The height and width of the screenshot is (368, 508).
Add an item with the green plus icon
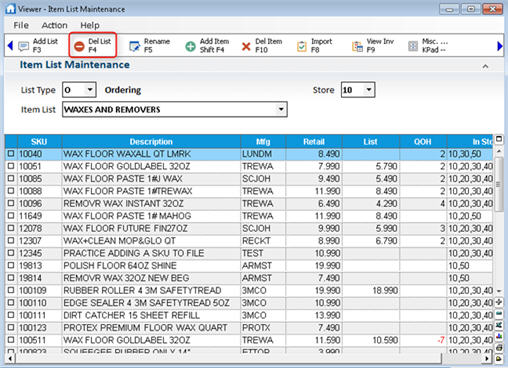[x=190, y=46]
